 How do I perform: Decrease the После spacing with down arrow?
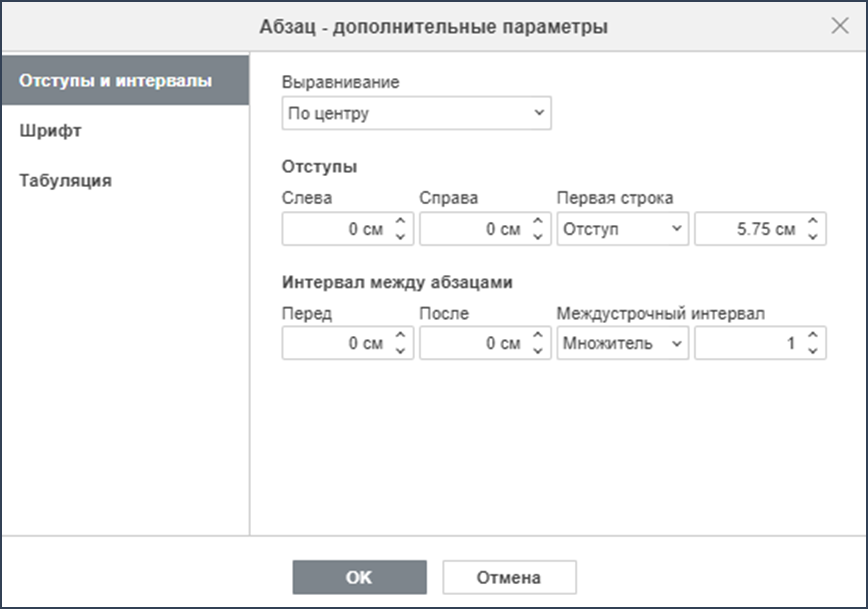pos(538,352)
